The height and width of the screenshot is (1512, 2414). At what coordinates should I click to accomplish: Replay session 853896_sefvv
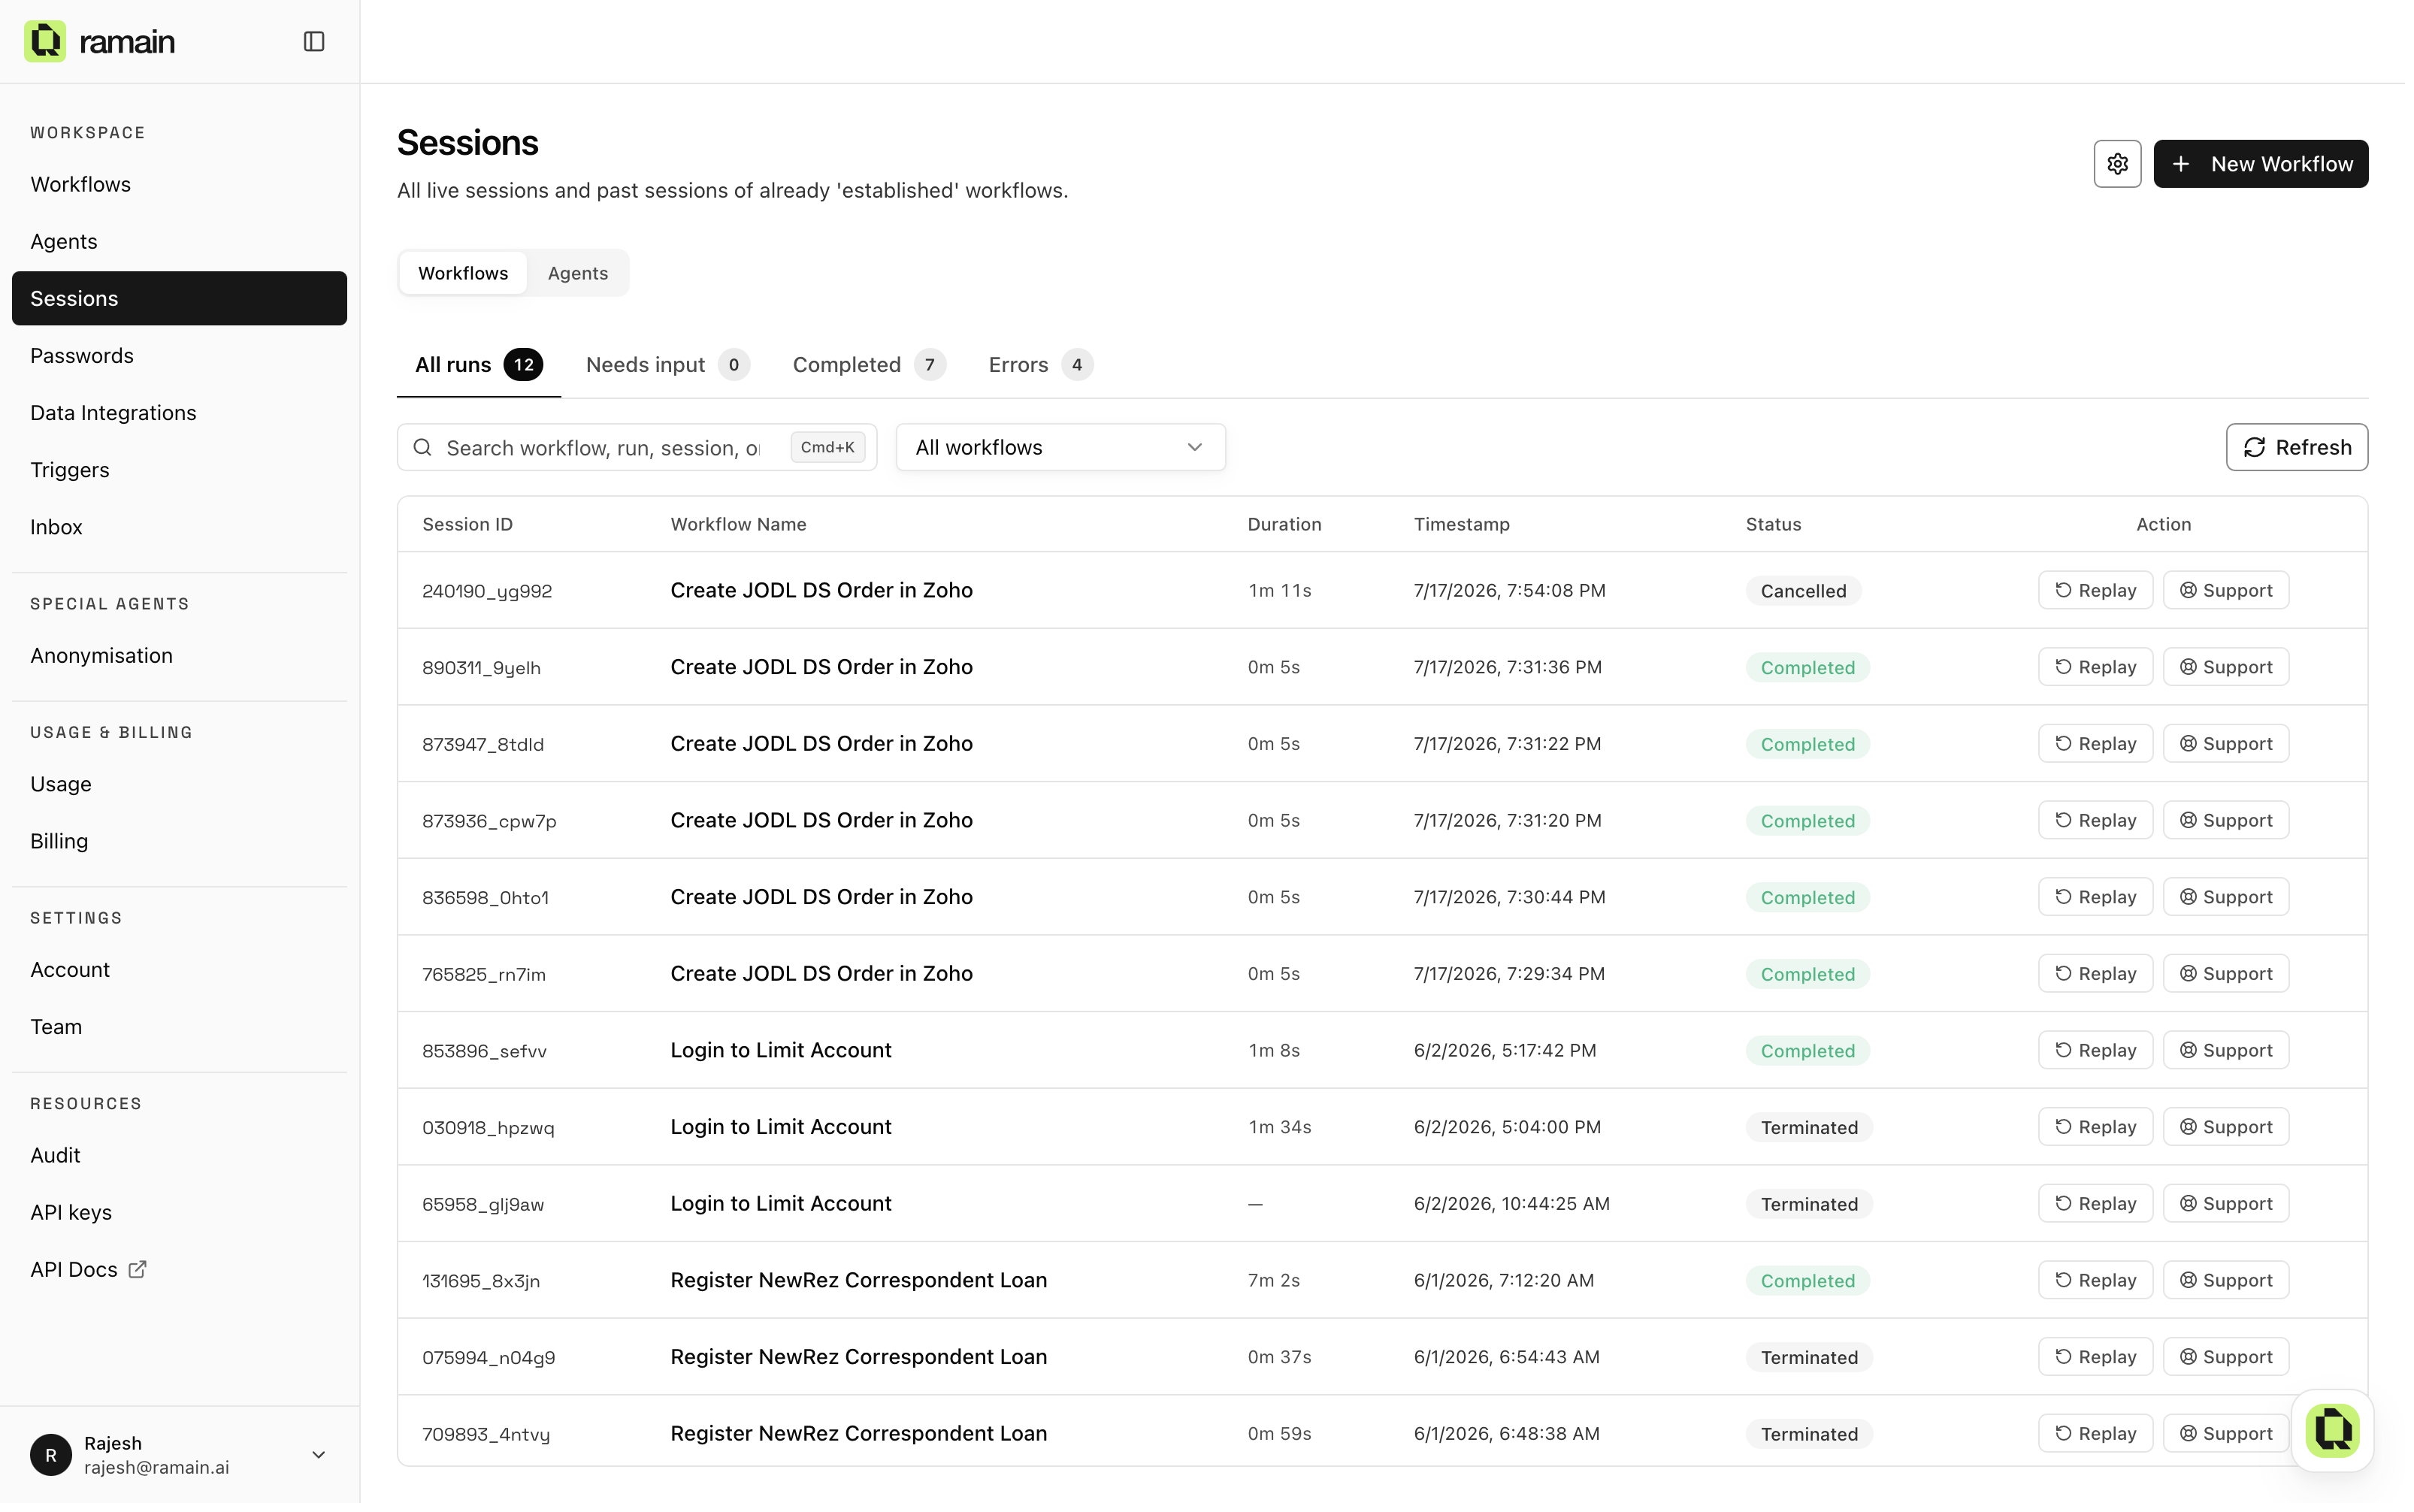[2095, 1050]
